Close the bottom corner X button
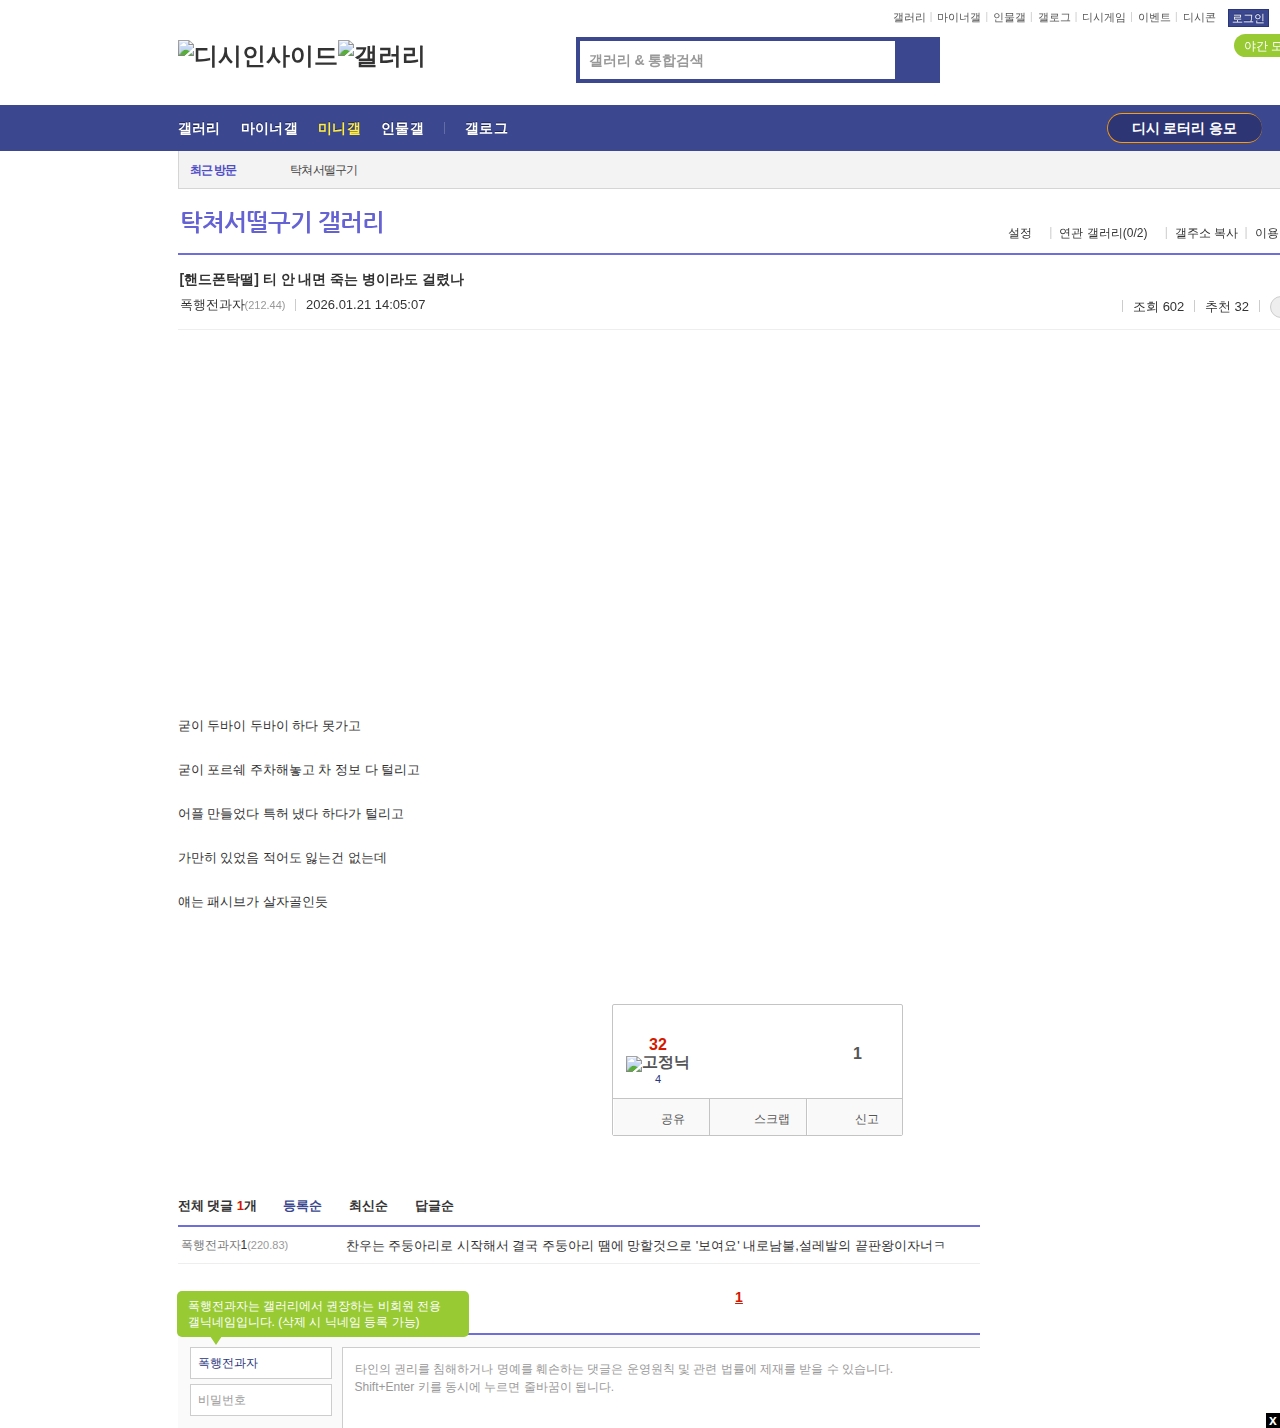The width and height of the screenshot is (1280, 1428). (1272, 1420)
